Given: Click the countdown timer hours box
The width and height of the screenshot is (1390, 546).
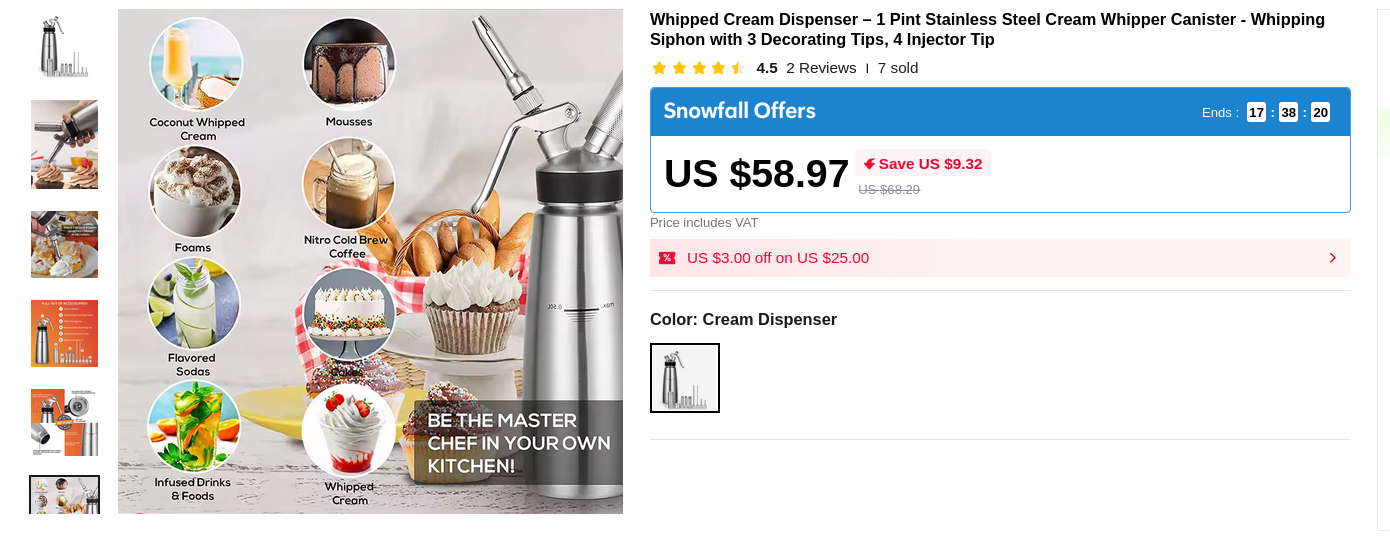Looking at the screenshot, I should 1256,112.
